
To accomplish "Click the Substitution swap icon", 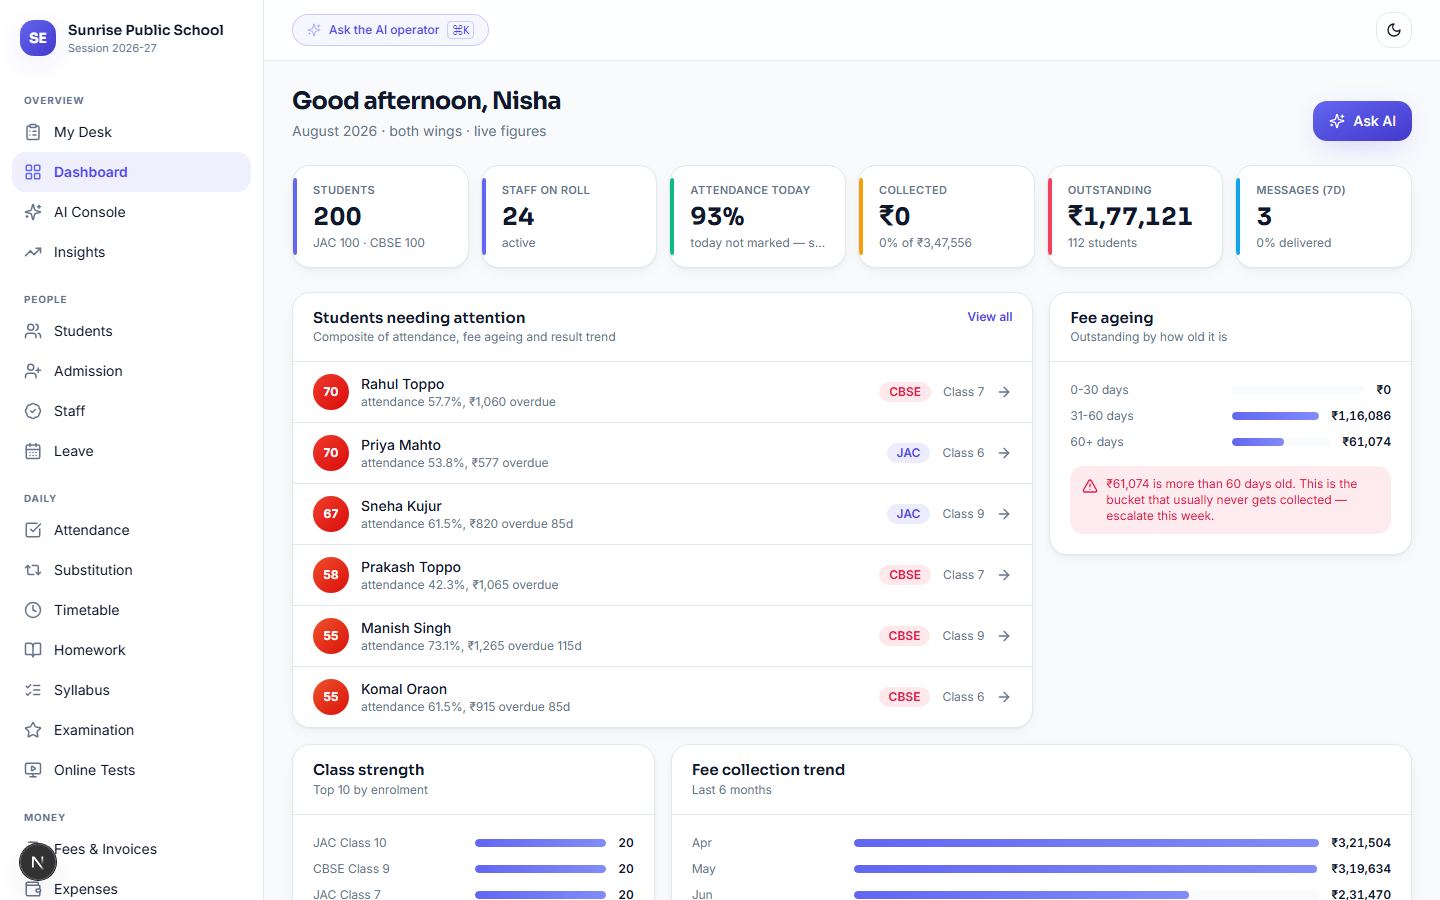I will (x=33, y=570).
